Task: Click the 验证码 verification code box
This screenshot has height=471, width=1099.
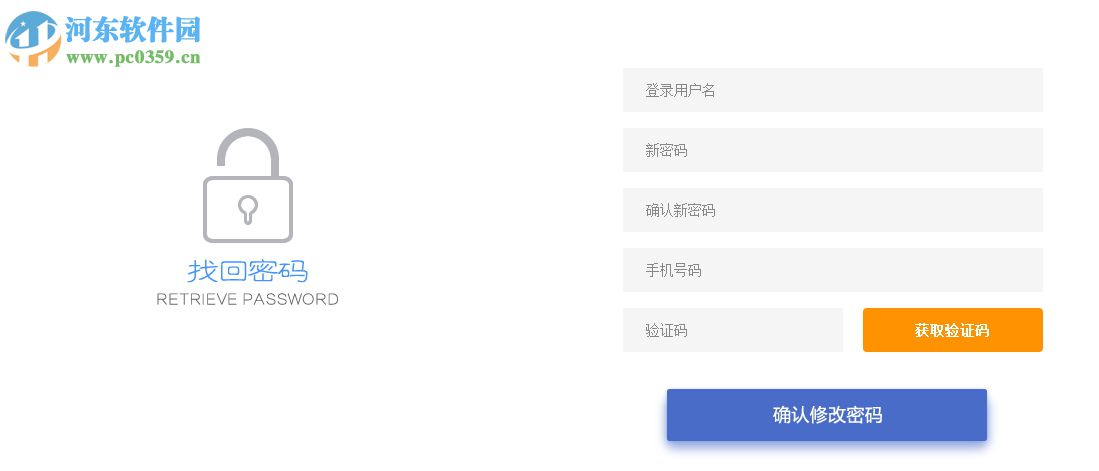Action: click(732, 330)
